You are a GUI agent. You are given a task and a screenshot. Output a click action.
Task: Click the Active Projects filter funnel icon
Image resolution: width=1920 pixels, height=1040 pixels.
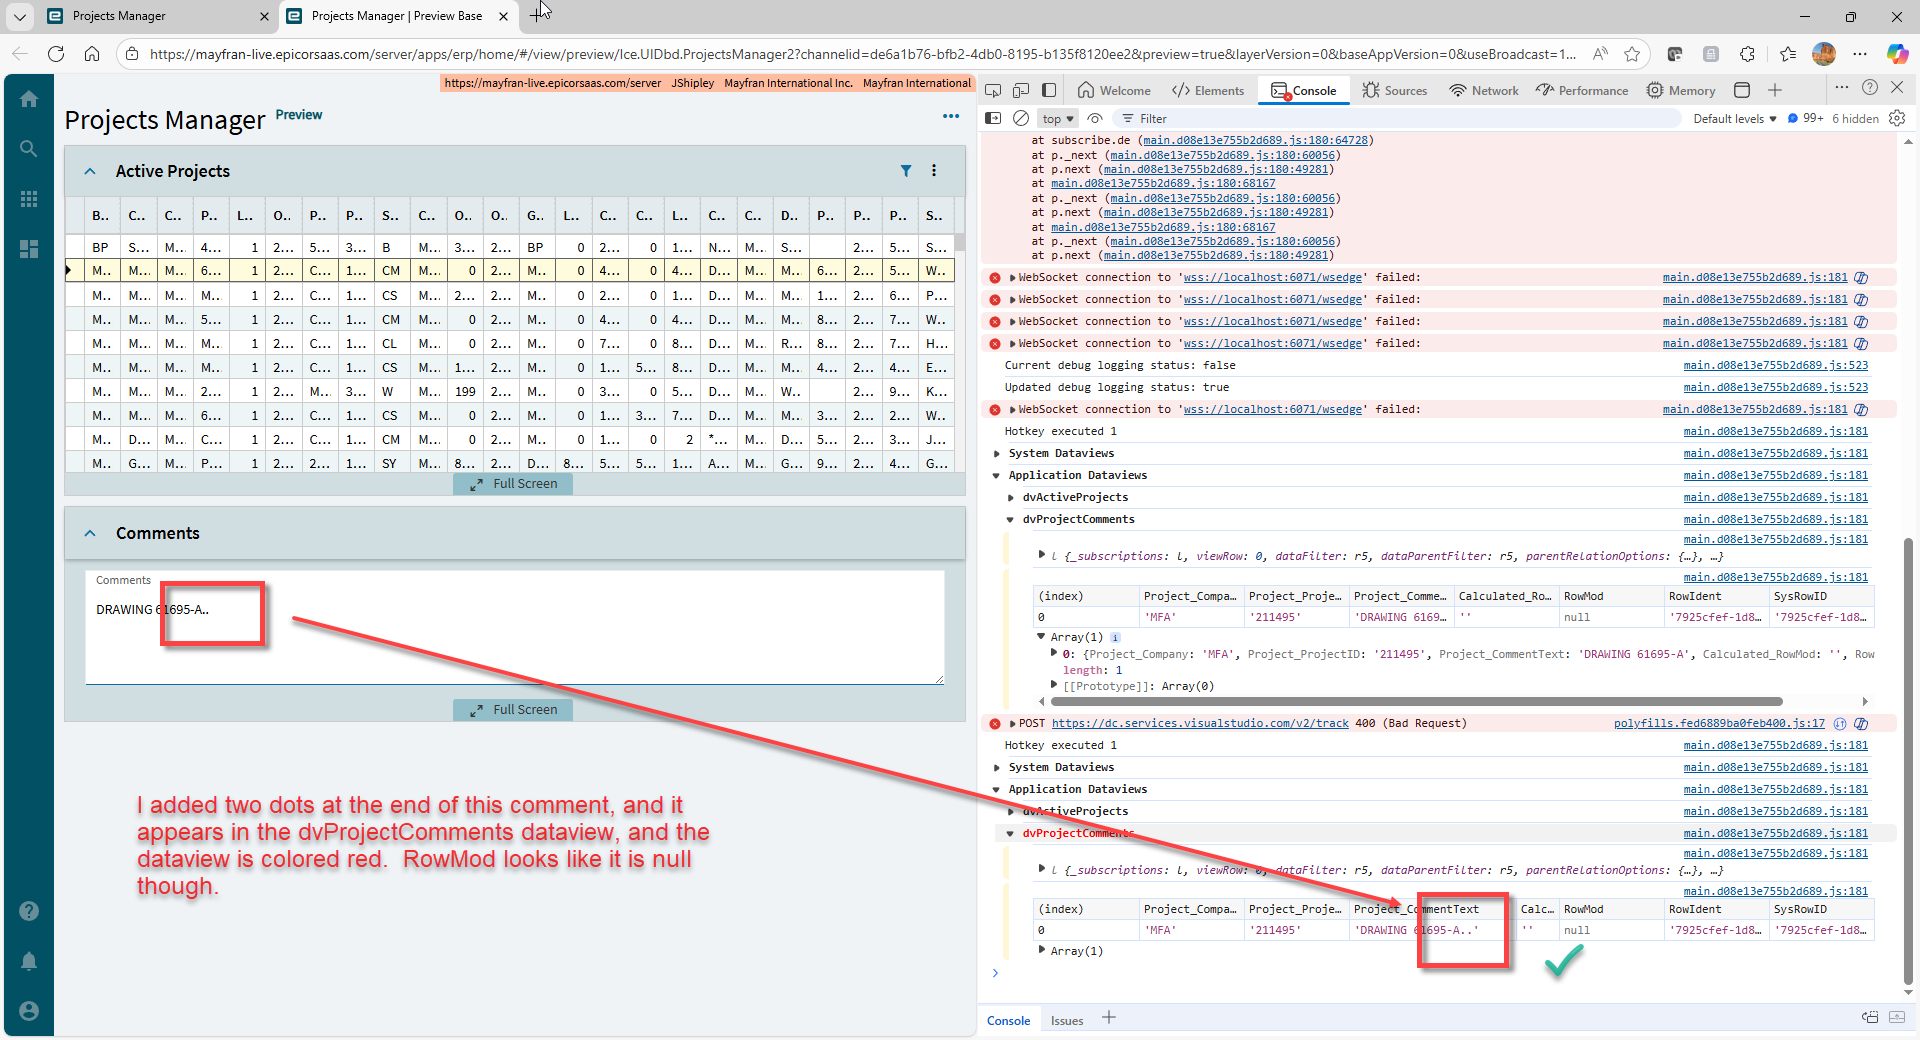[x=906, y=171]
